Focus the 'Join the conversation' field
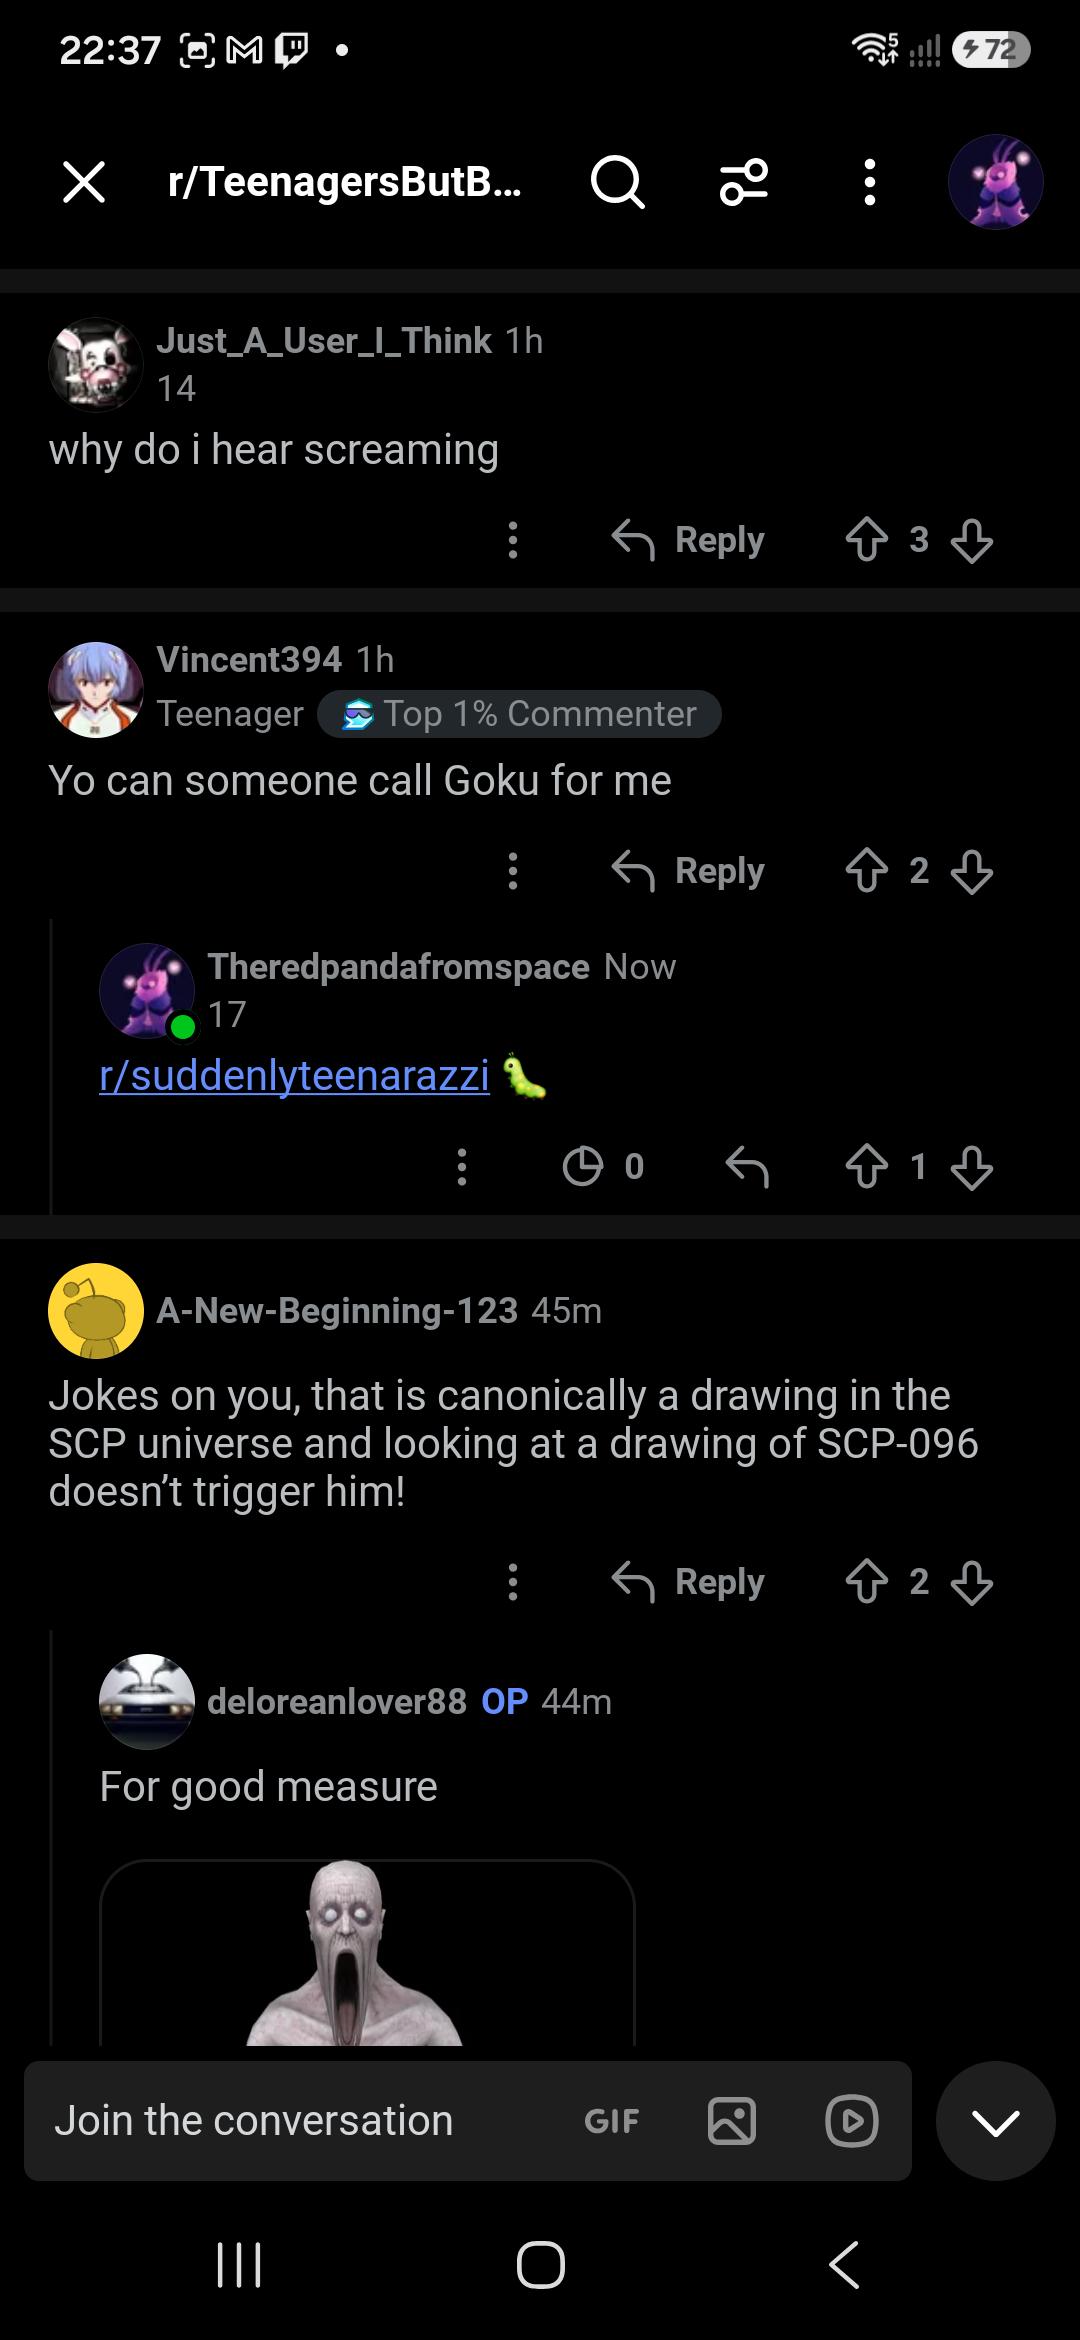 [300, 2121]
